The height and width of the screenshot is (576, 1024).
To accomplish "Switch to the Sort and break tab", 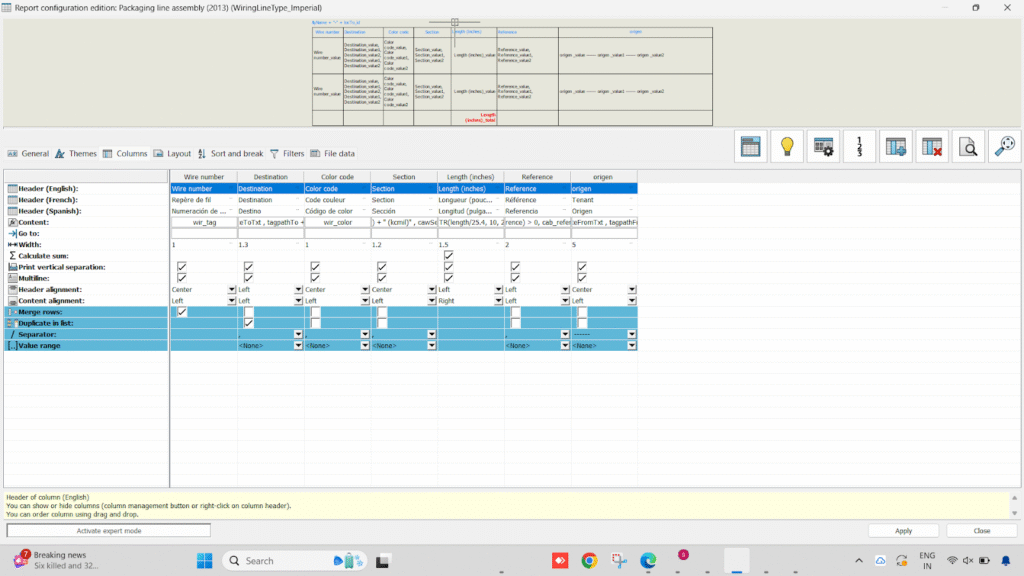I will (x=230, y=154).
